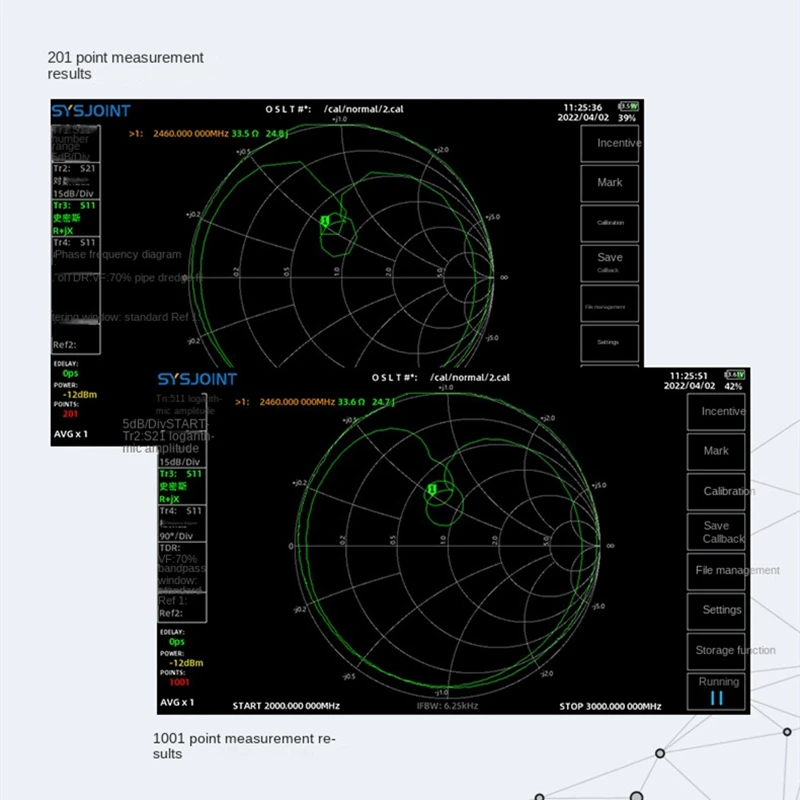Viewport: 800px width, 800px height.
Task: Click the SYSJOINT logo on the upper screen
Action: tap(91, 111)
